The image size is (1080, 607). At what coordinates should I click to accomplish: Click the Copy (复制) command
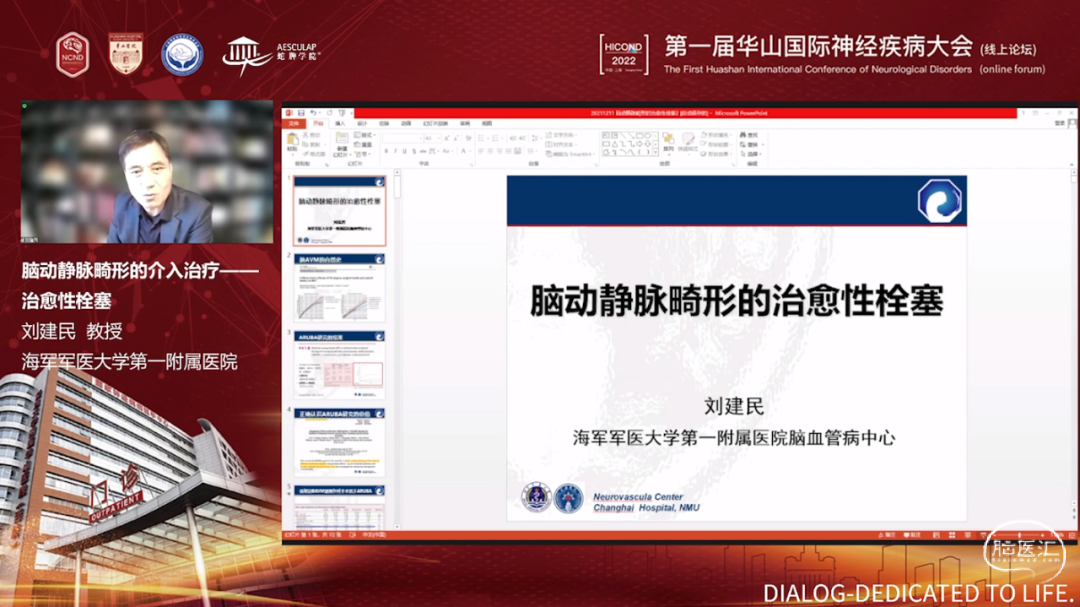(312, 145)
